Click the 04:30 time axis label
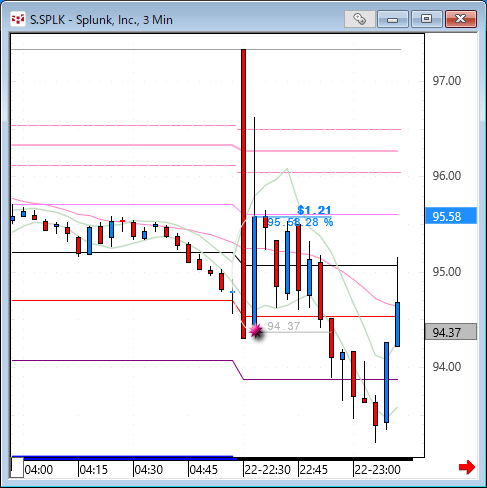The width and height of the screenshot is (487, 488). click(149, 470)
